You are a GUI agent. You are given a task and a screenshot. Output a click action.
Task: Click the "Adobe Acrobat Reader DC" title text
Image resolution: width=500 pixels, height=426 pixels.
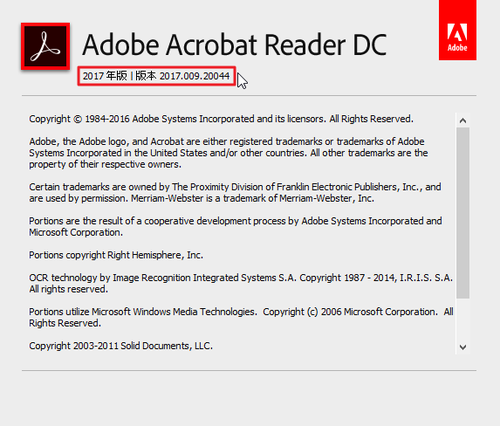pos(234,45)
